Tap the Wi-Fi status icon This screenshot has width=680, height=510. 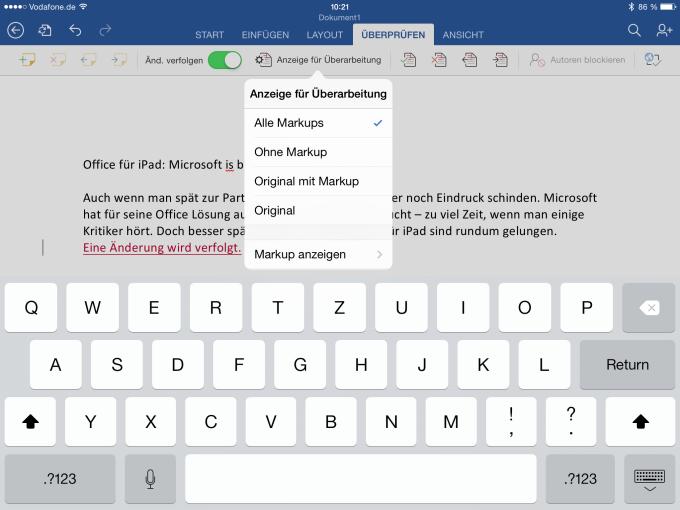(83, 7)
